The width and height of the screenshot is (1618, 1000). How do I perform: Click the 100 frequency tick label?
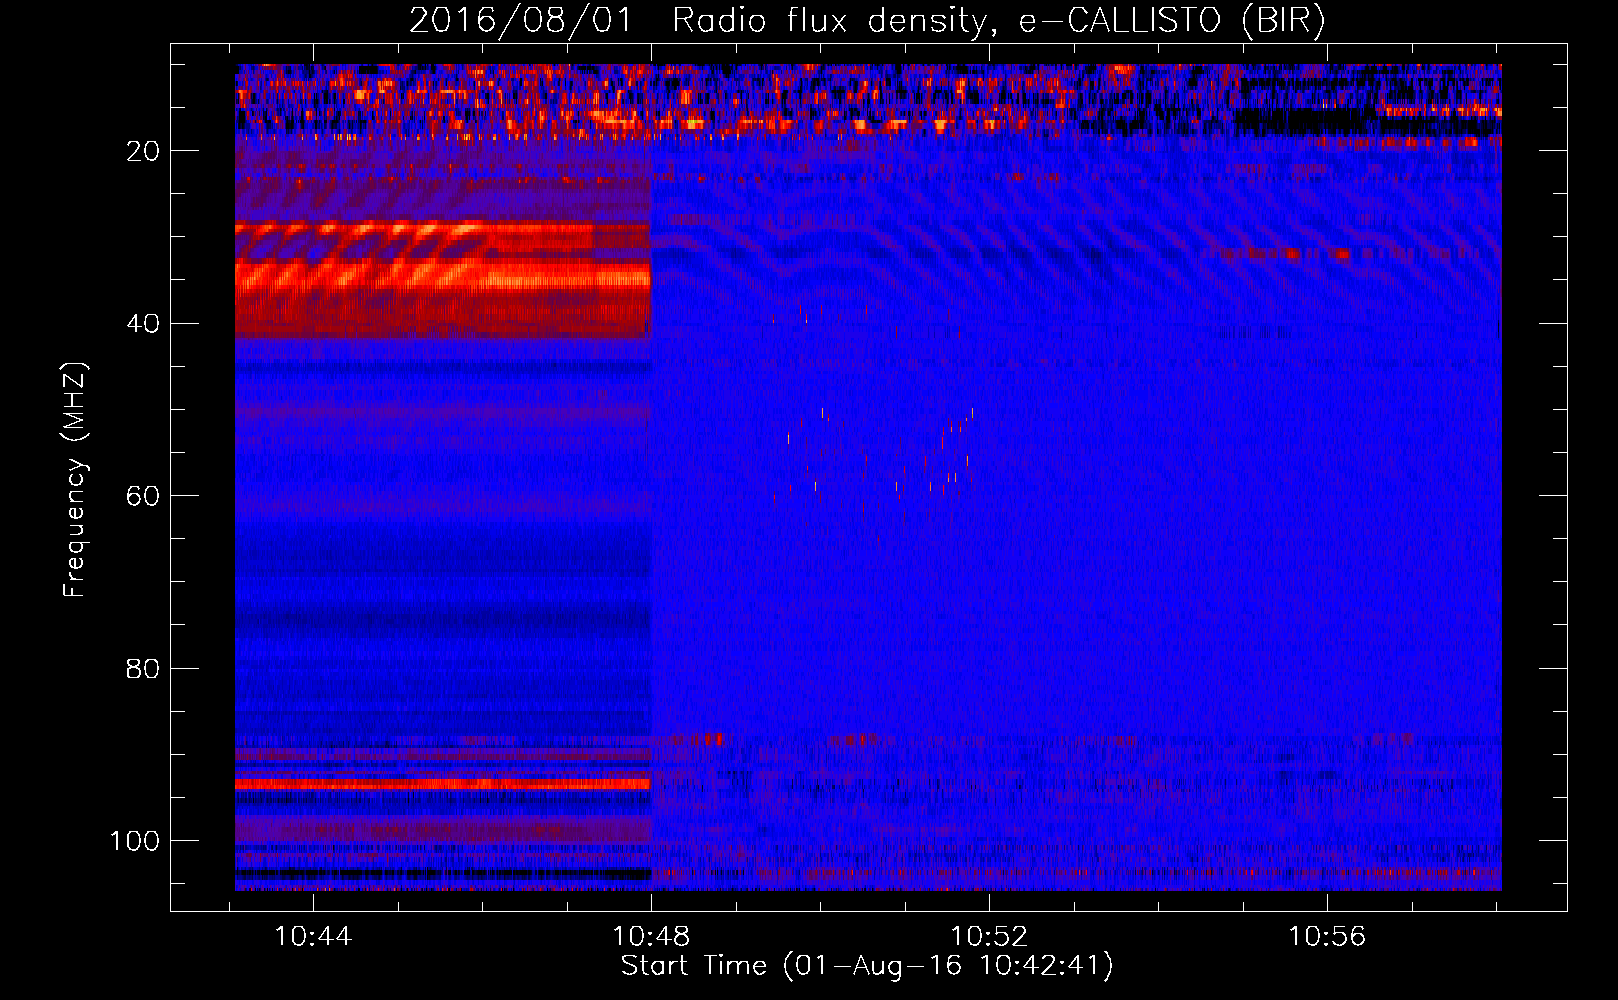point(135,841)
